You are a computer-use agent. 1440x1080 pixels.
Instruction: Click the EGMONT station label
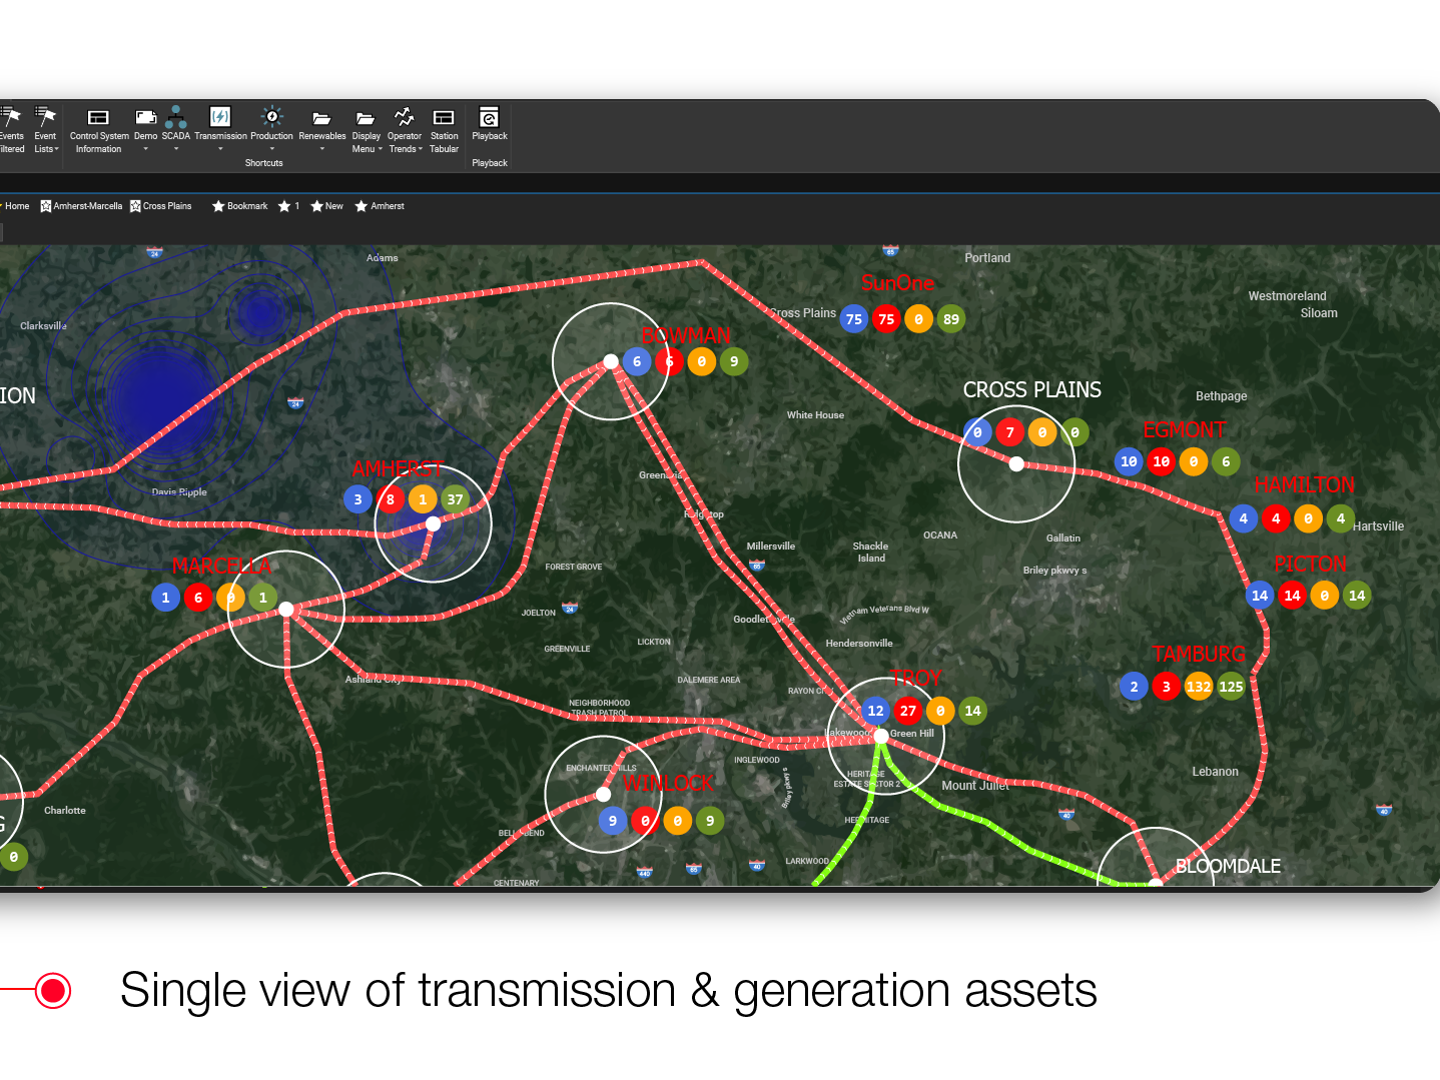coord(1184,430)
